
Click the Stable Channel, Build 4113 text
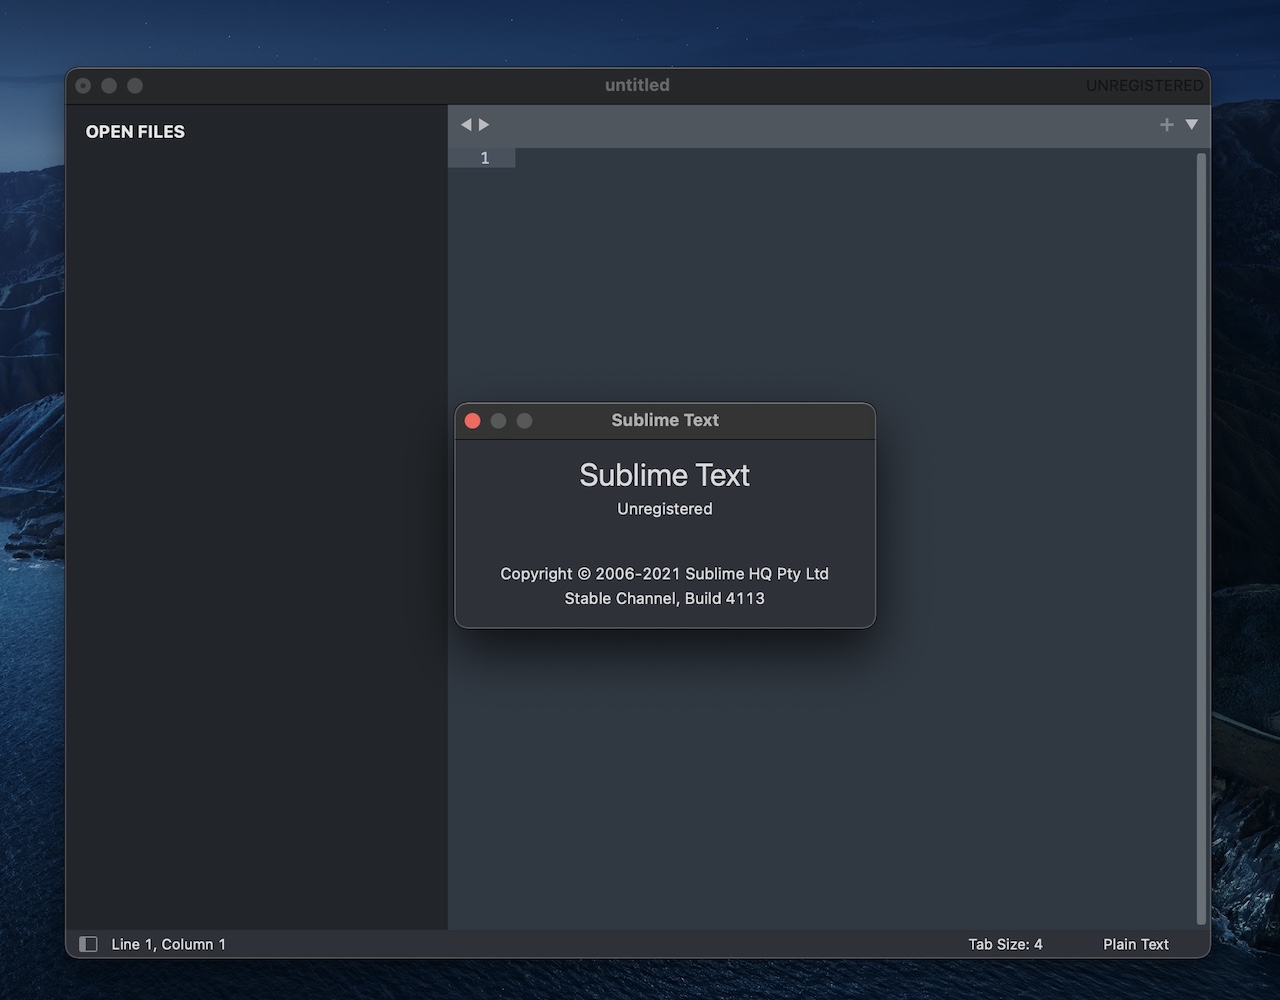665,599
